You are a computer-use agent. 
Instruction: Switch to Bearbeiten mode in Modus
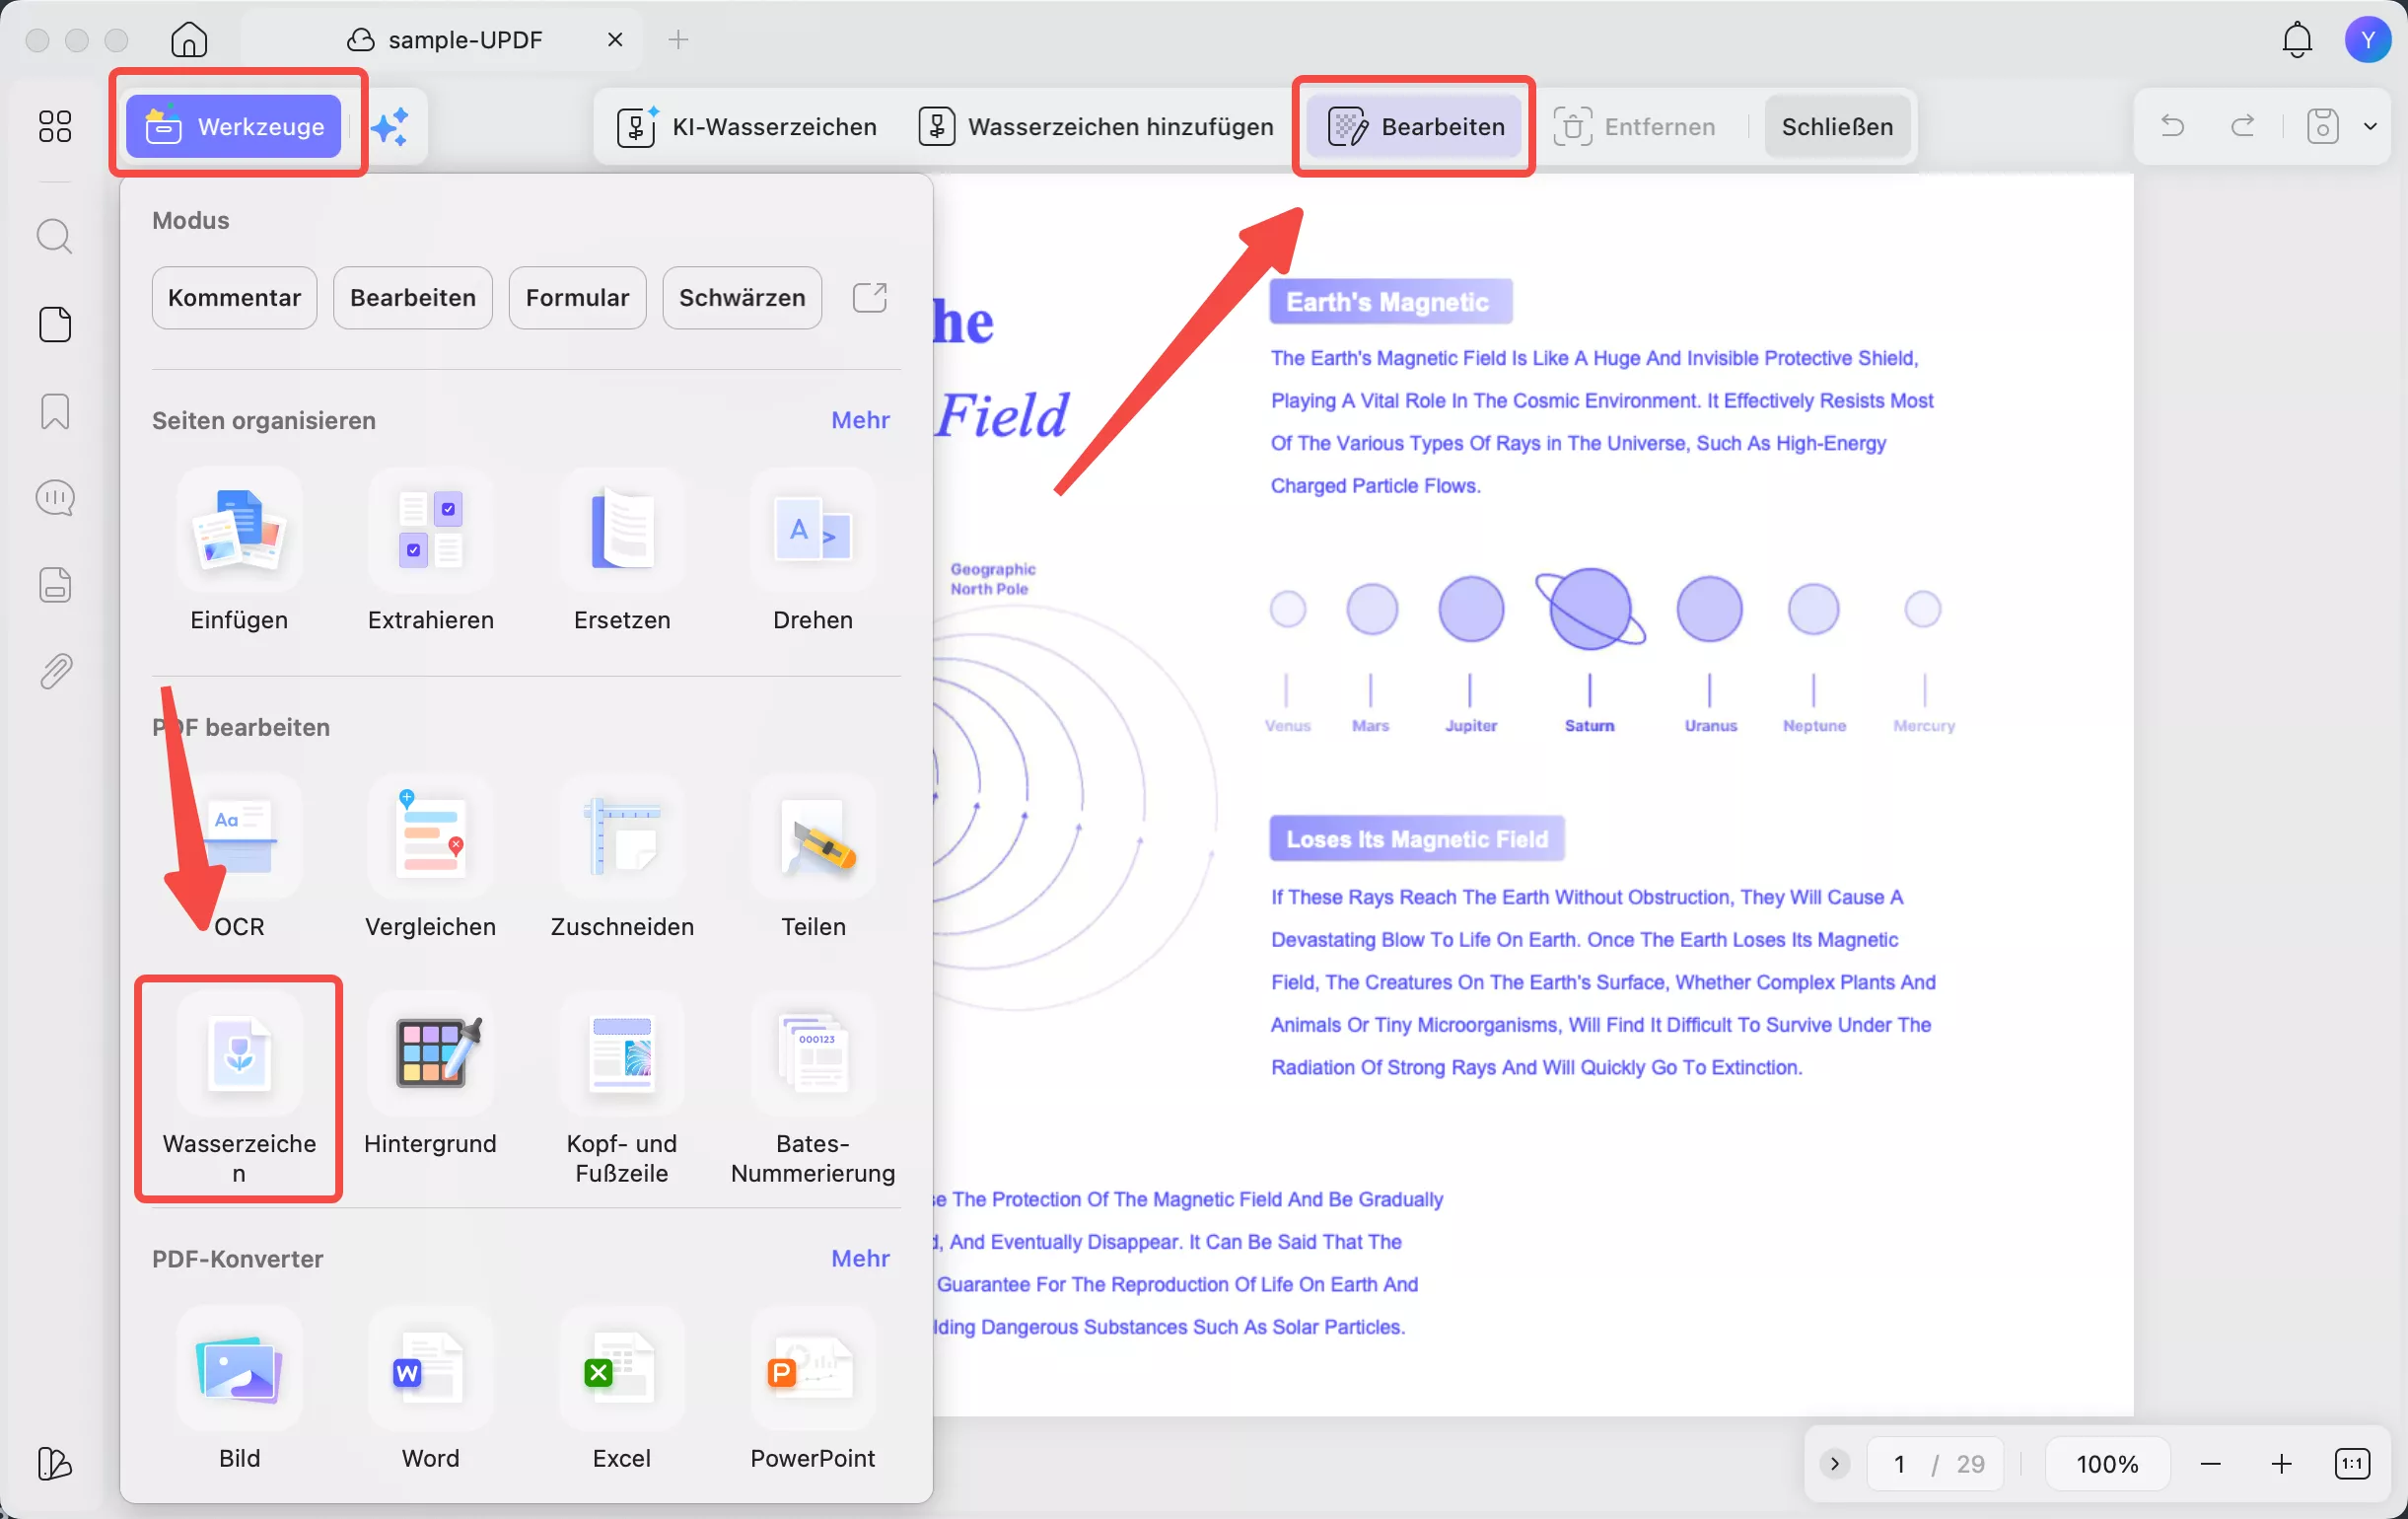pyautogui.click(x=413, y=298)
